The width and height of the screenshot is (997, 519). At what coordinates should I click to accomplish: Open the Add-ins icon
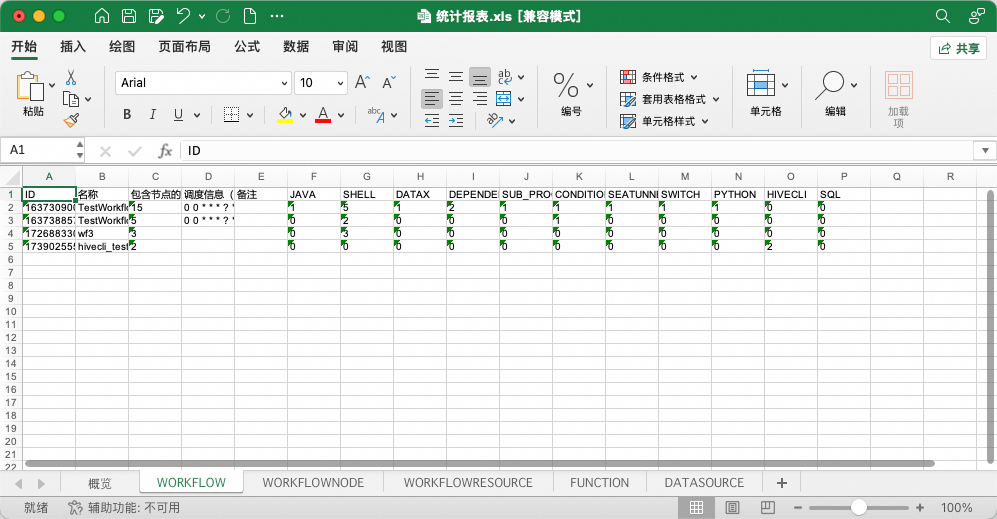[x=898, y=85]
